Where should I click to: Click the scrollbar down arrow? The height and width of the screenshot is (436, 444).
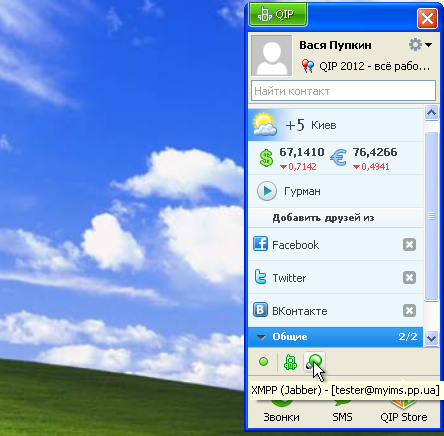tap(431, 339)
